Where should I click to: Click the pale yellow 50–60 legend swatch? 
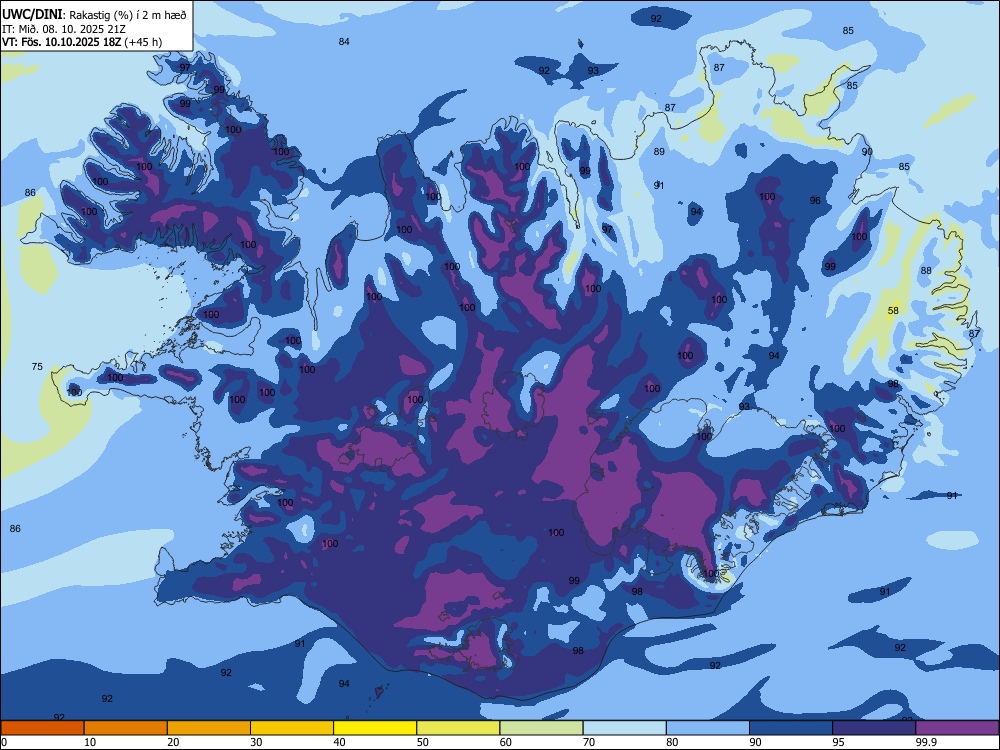(x=458, y=728)
